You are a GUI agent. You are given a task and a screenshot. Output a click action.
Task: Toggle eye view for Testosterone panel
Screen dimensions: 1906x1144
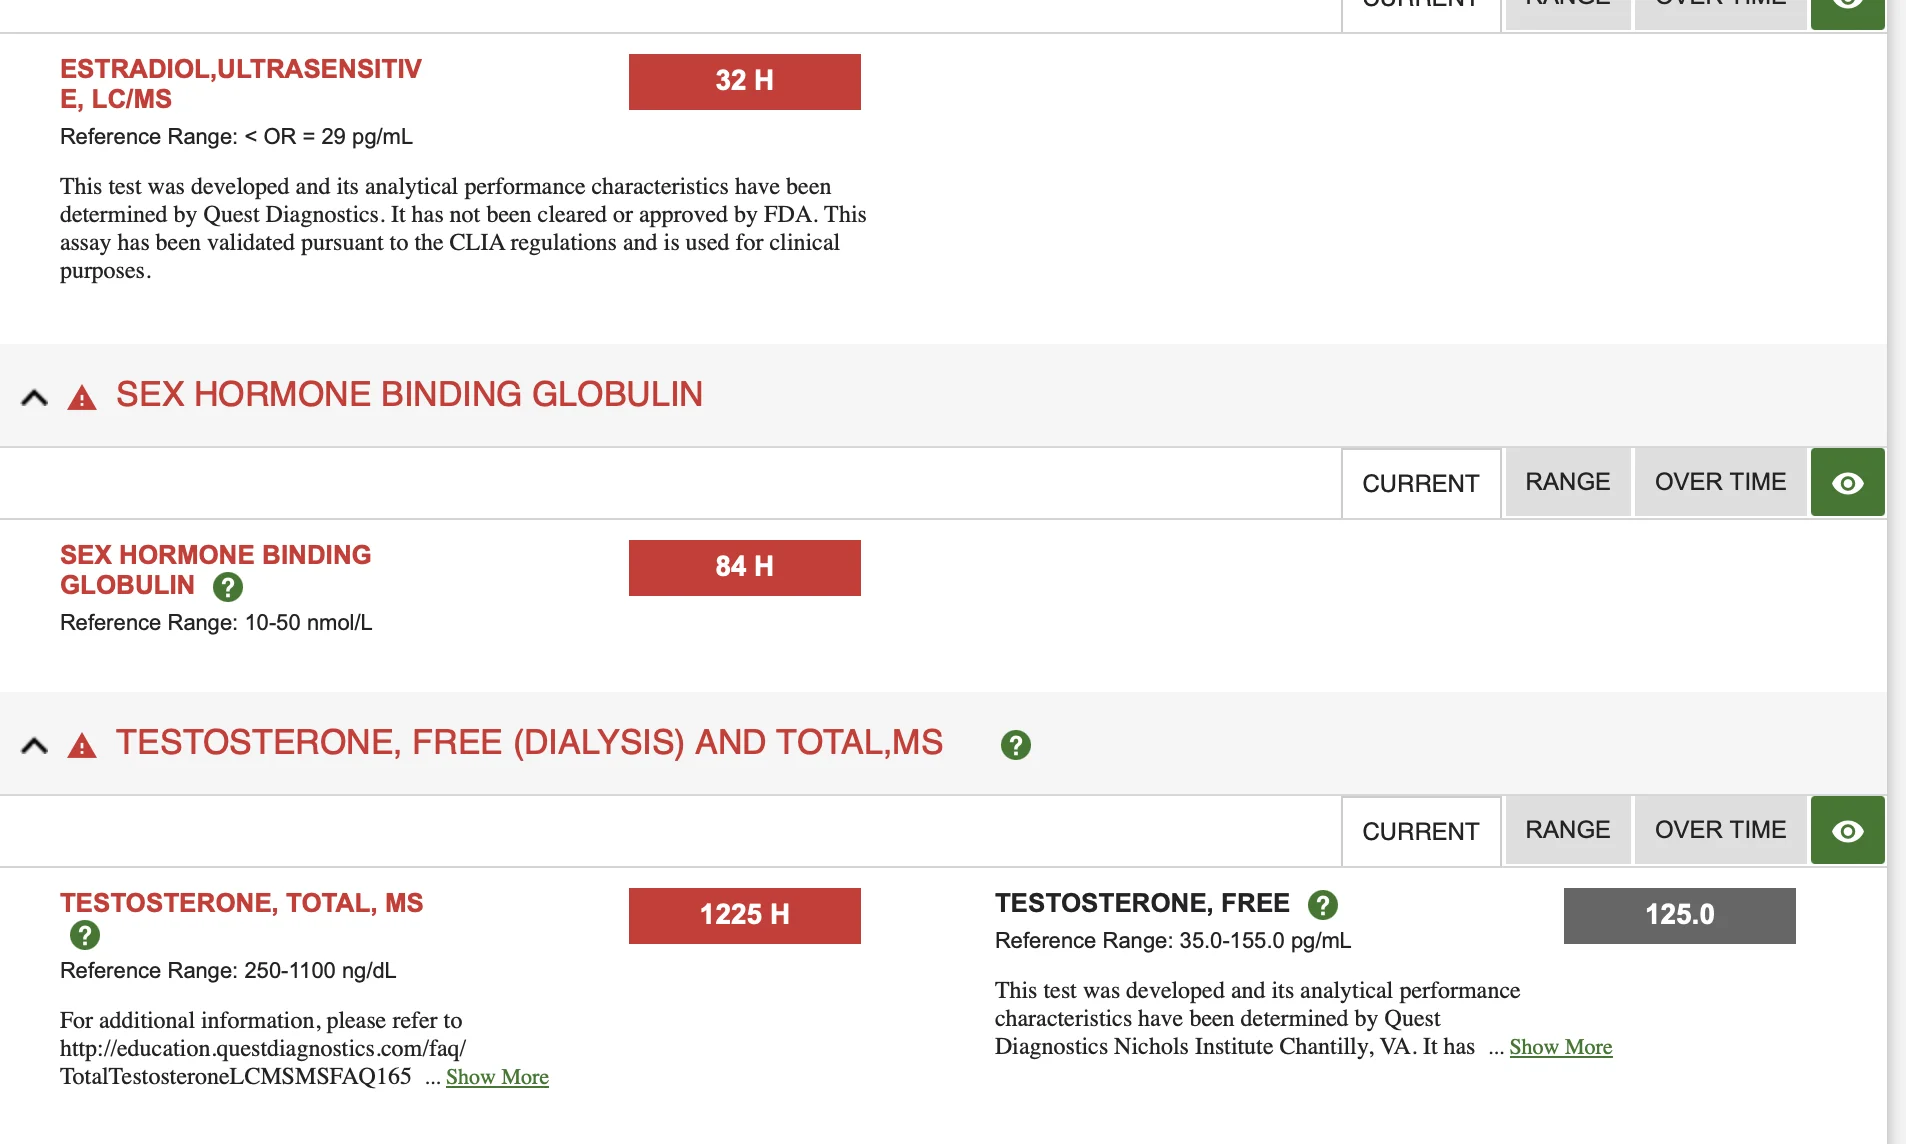1847,831
